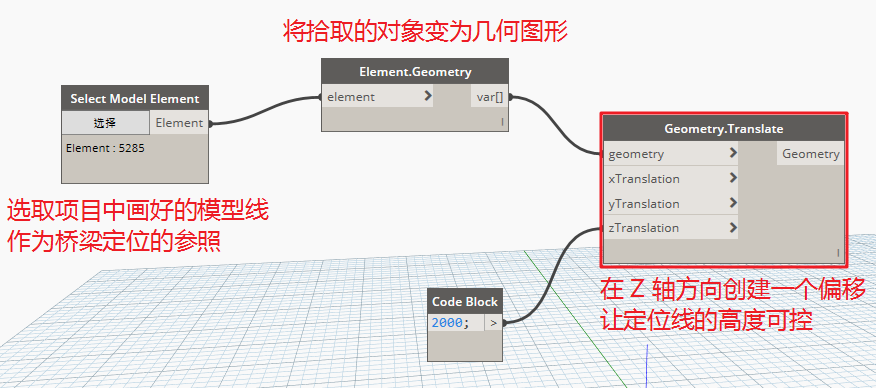The height and width of the screenshot is (388, 876).
Task: Click the lacing indicator on Geometry.Translate node
Action: [x=838, y=253]
